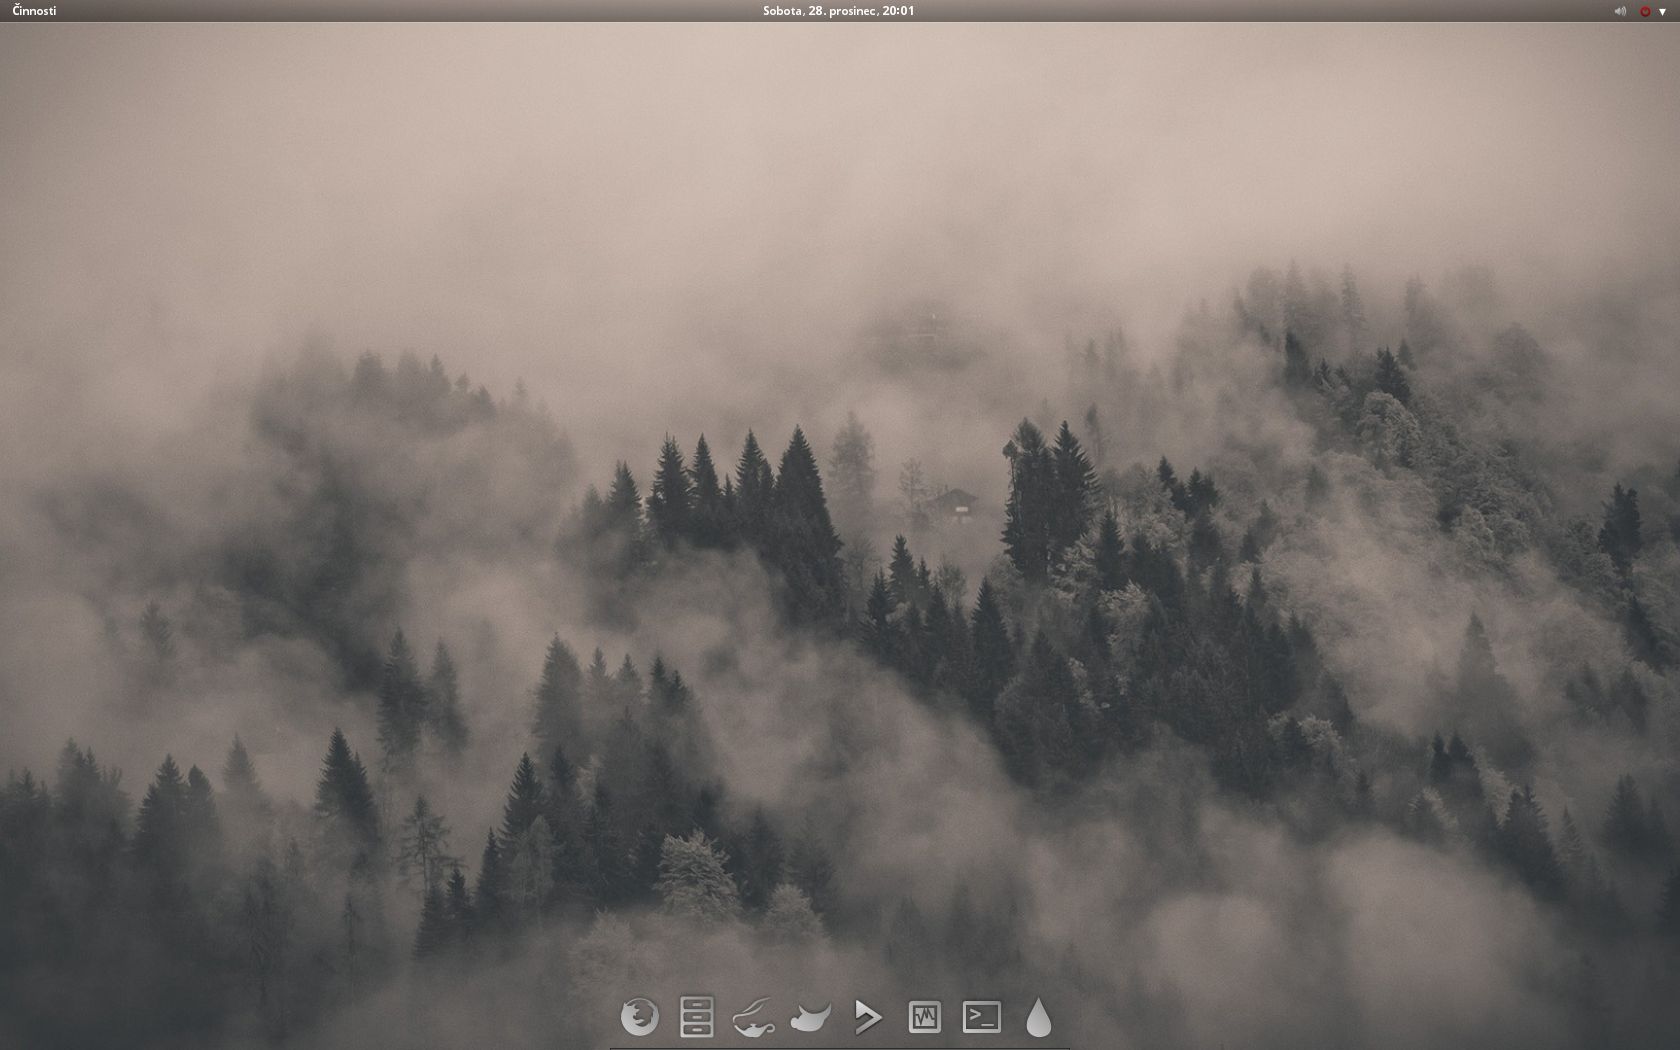This screenshot has height=1050, width=1680.
Task: Launch the play-arrow media application
Action: click(x=868, y=1017)
